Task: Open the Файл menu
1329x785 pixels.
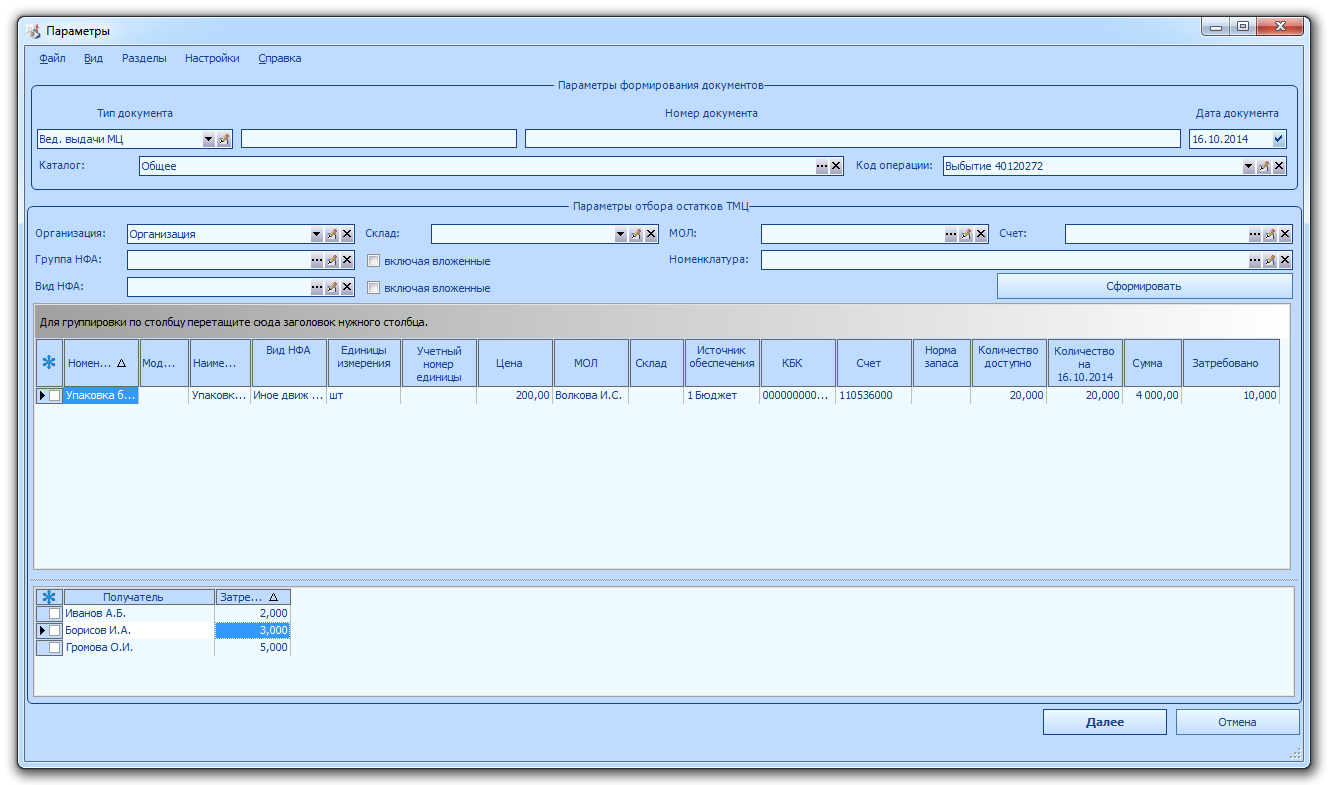Action: 53,58
